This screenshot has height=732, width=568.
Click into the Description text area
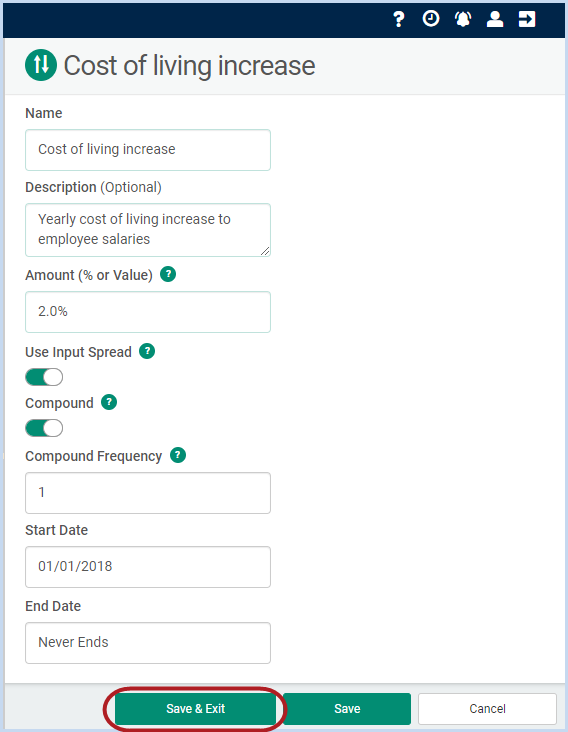tap(148, 230)
